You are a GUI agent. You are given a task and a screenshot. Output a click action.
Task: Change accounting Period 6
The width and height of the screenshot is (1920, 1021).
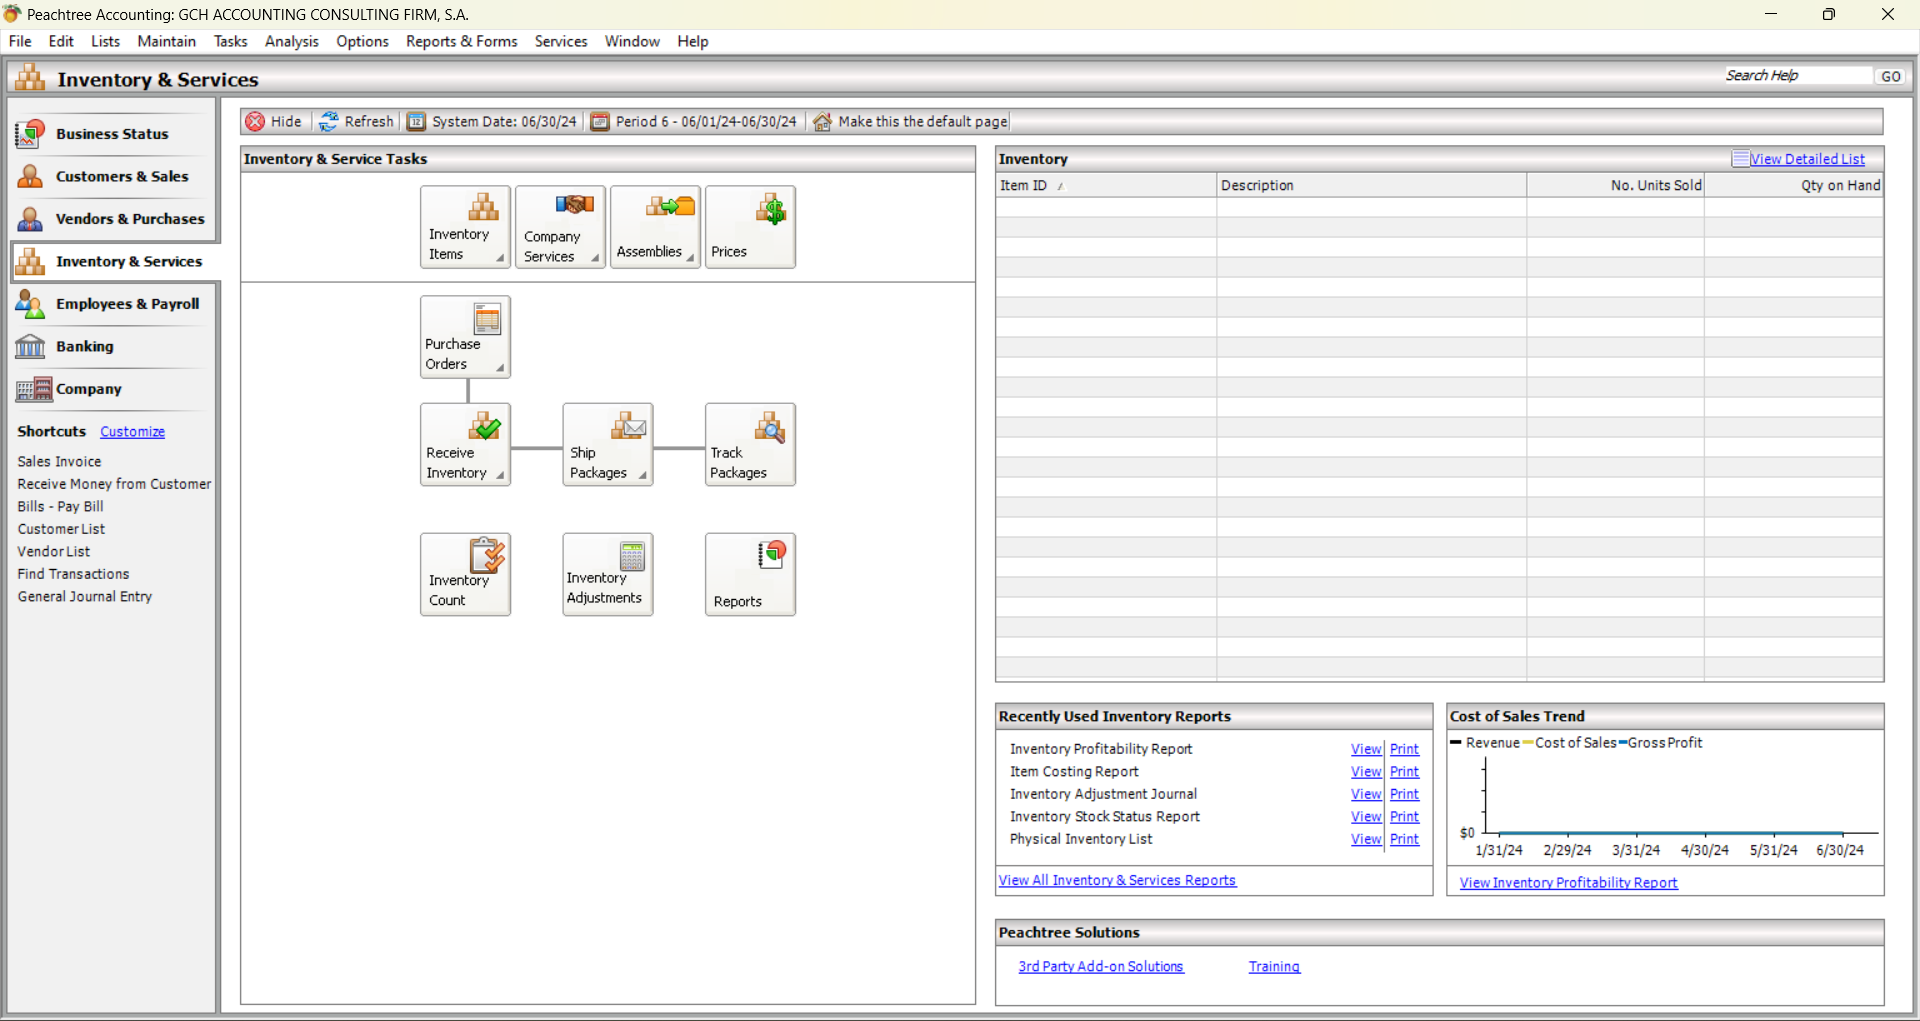[694, 121]
